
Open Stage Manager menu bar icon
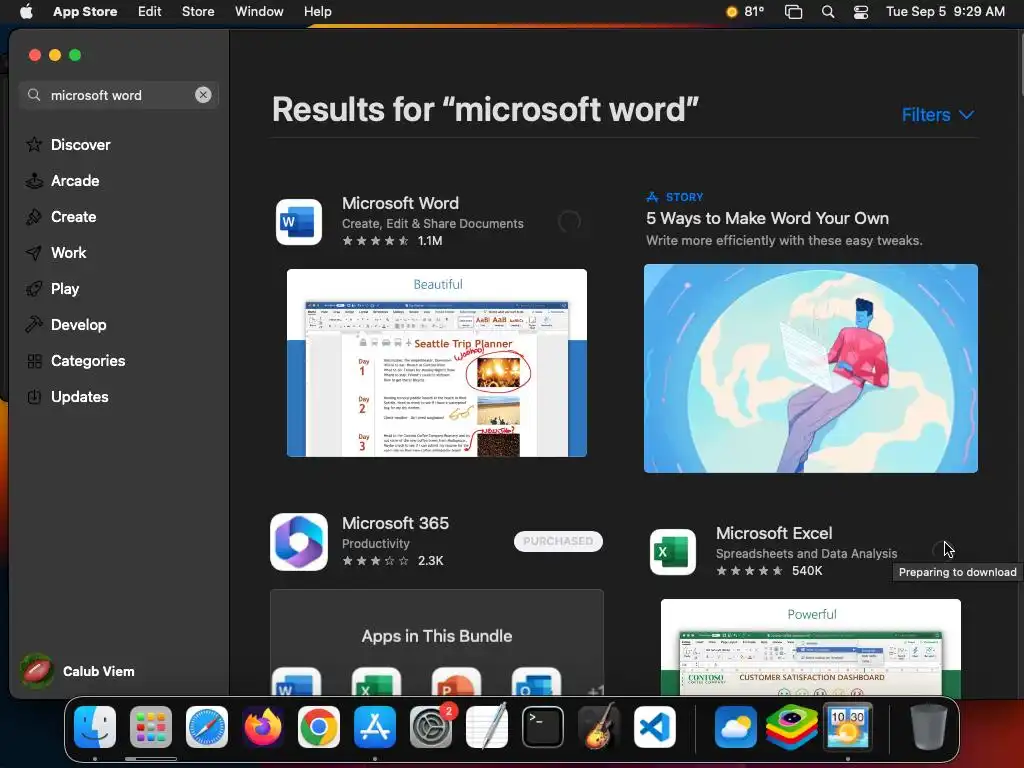click(x=793, y=12)
